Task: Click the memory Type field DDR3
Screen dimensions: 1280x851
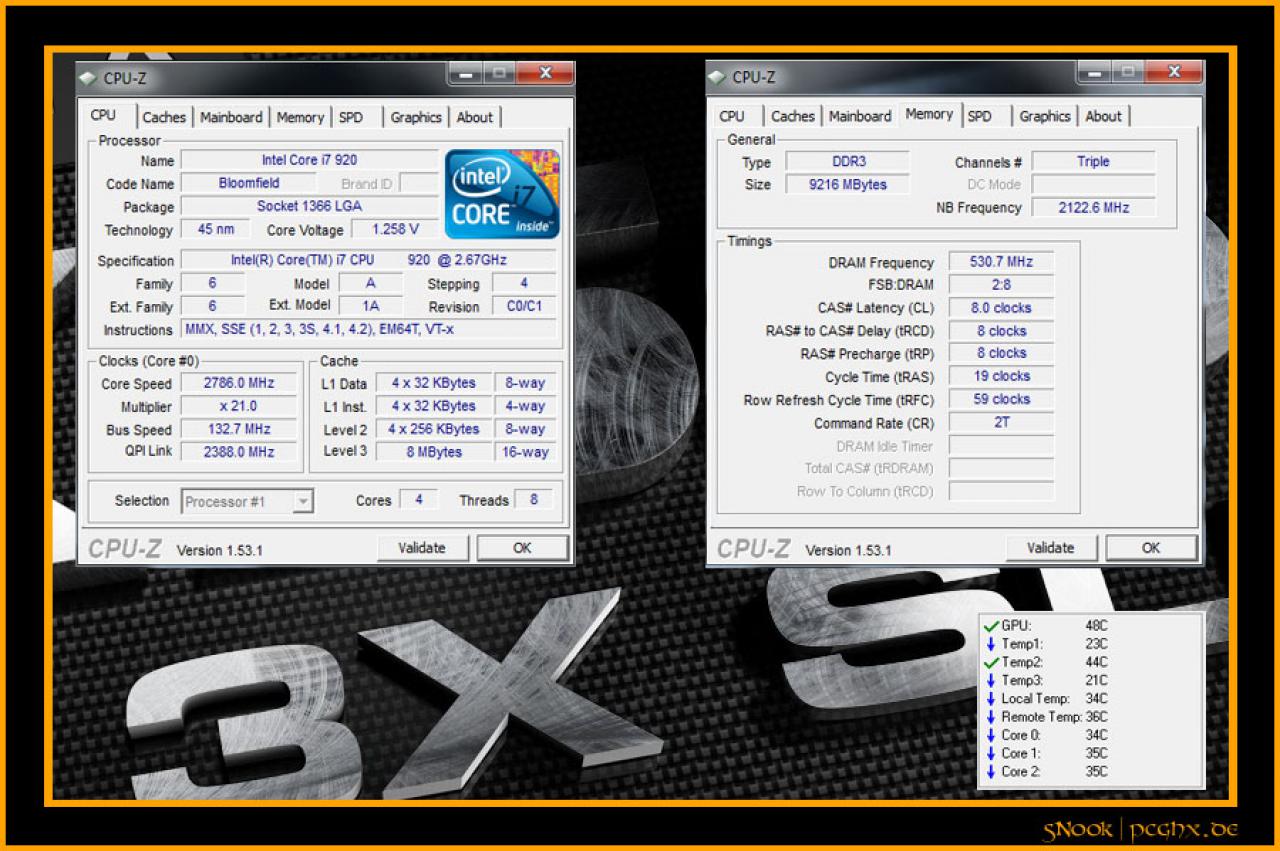Action: tap(847, 161)
